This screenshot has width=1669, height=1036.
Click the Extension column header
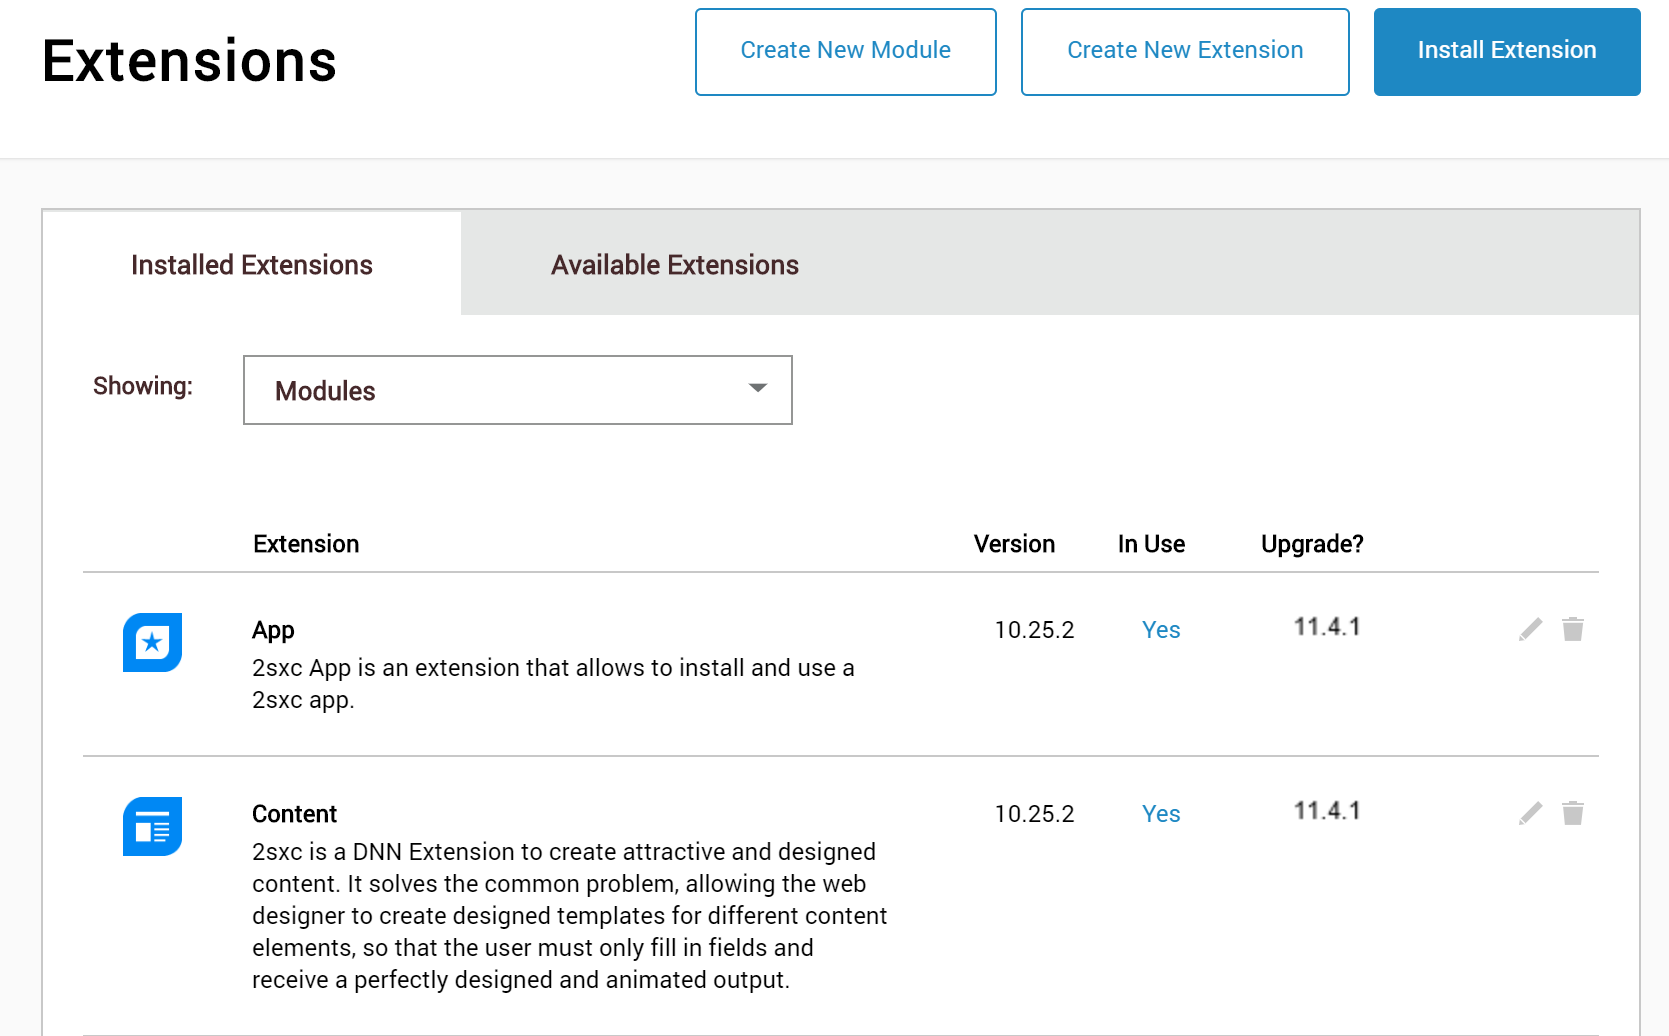click(x=306, y=544)
